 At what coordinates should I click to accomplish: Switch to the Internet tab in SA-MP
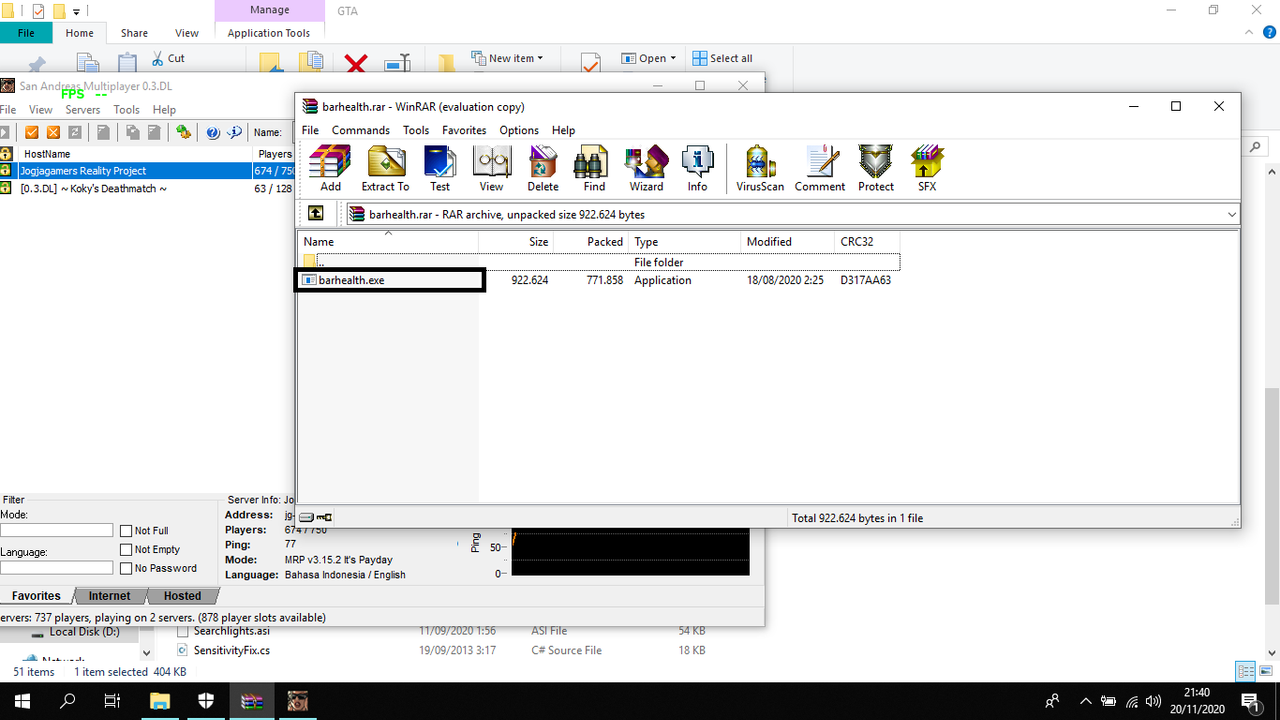point(109,596)
